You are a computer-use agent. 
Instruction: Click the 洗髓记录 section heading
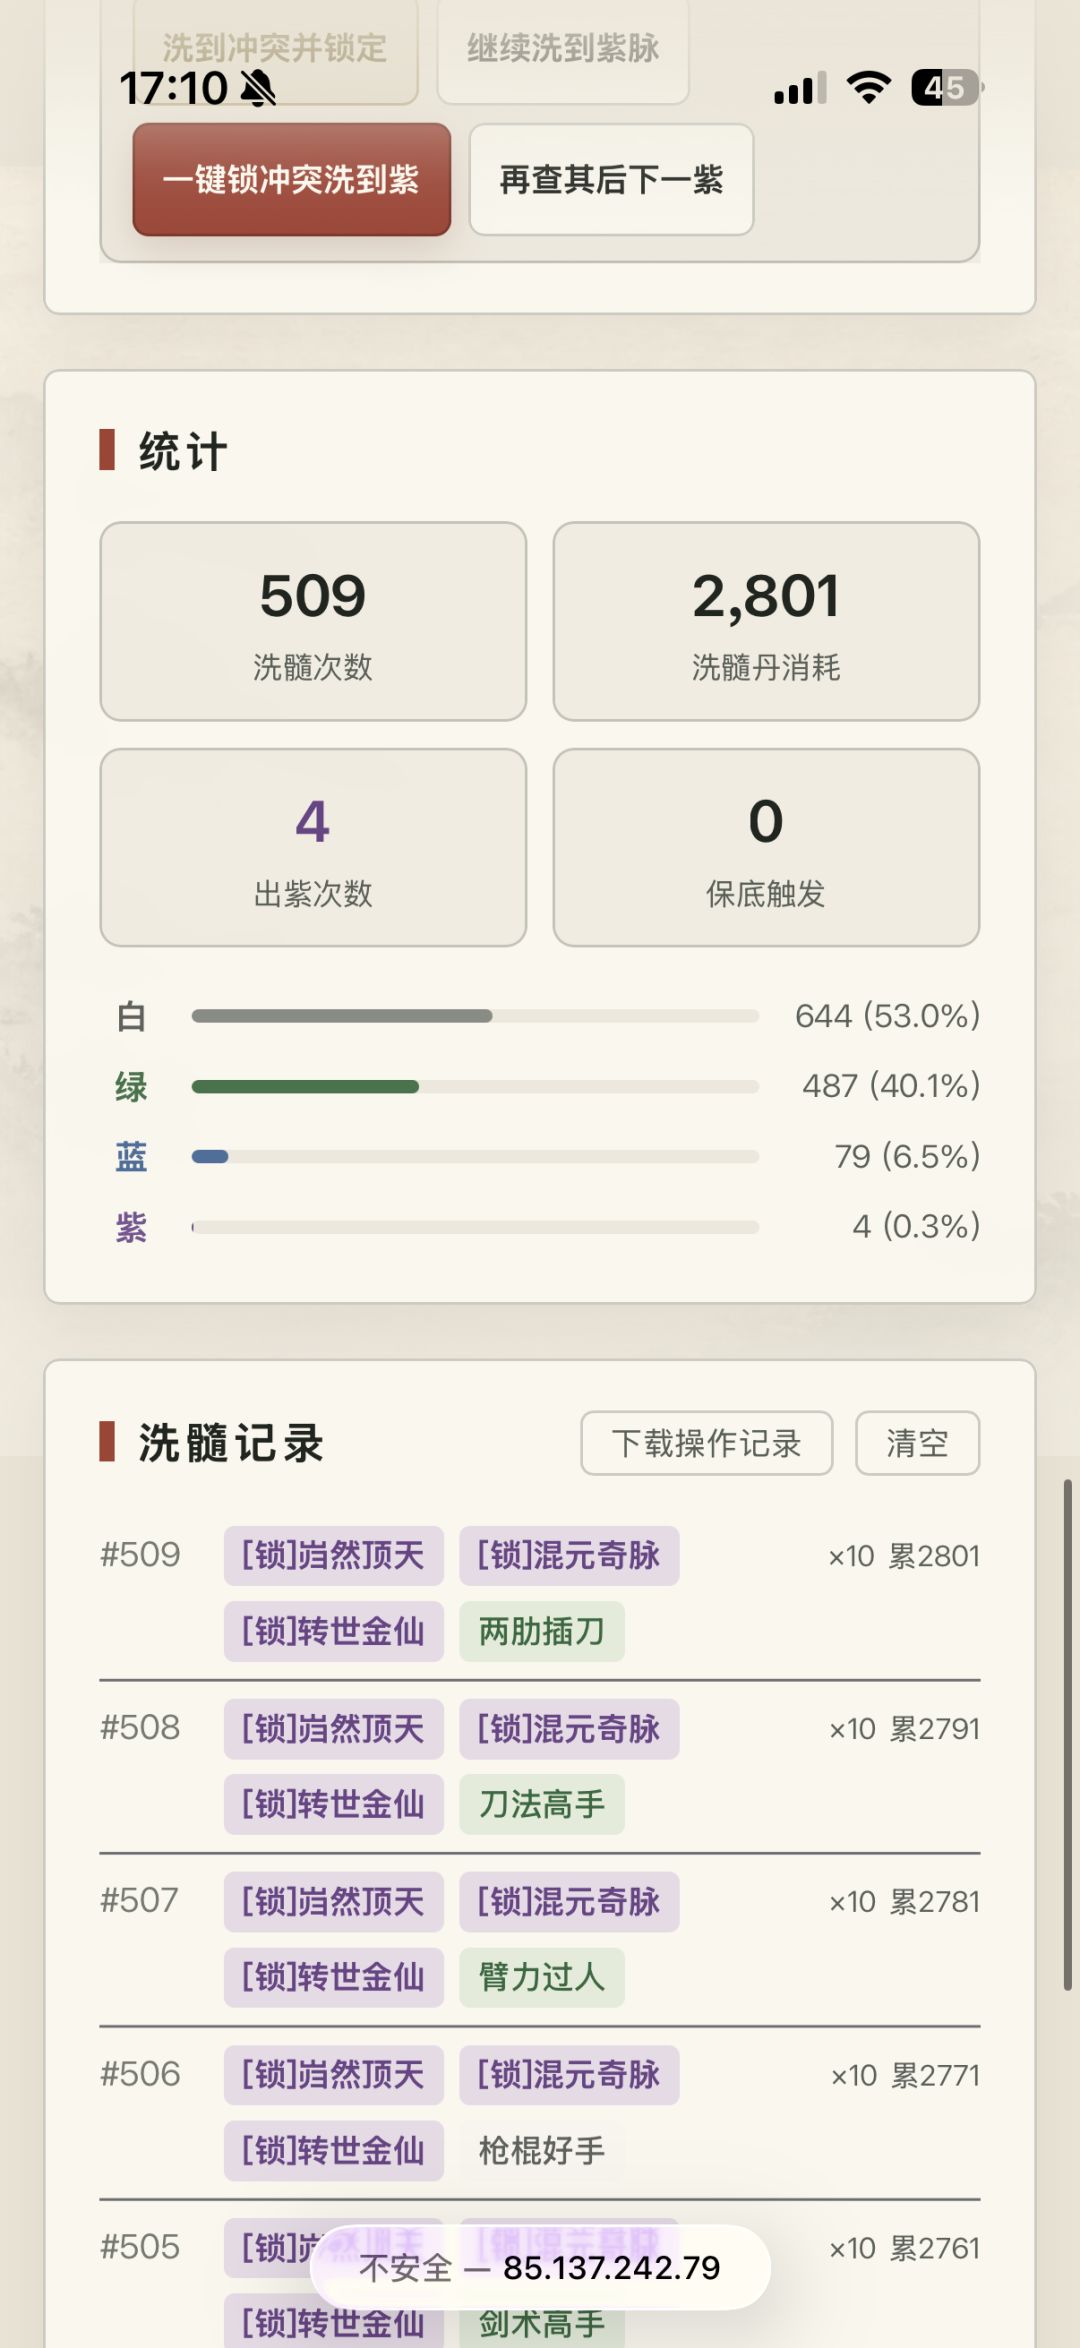[x=231, y=1443]
